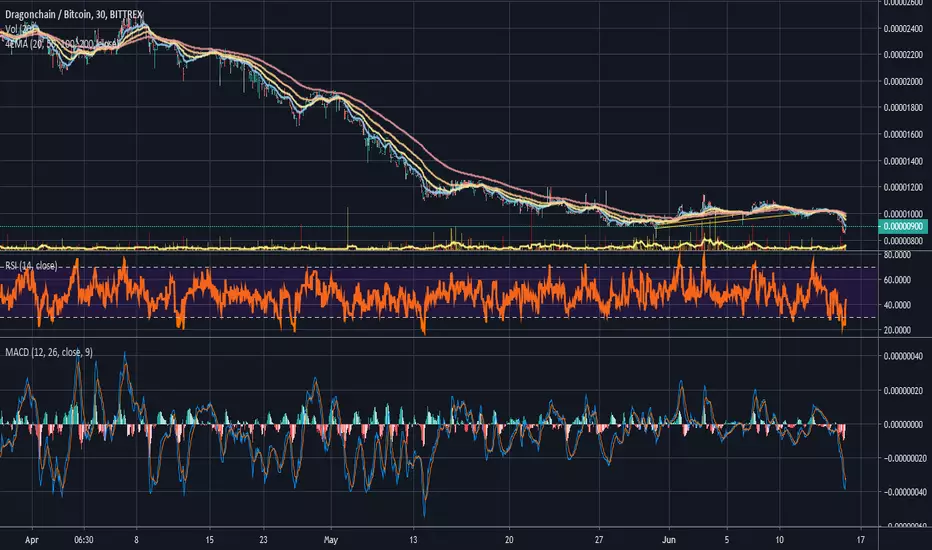Screen dimensions: 932x550
Task: Select the 06:30 marker on time axis
Action: [x=84, y=540]
